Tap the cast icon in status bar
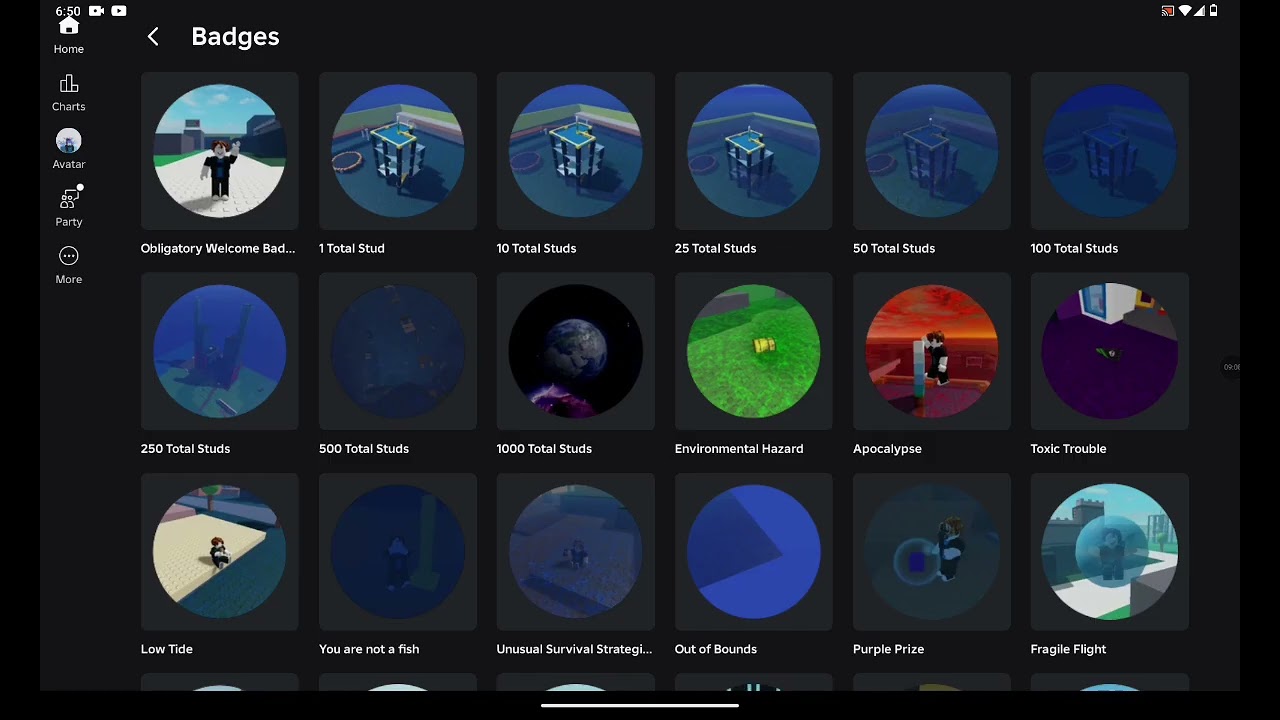The image size is (1280, 720). 1168,11
